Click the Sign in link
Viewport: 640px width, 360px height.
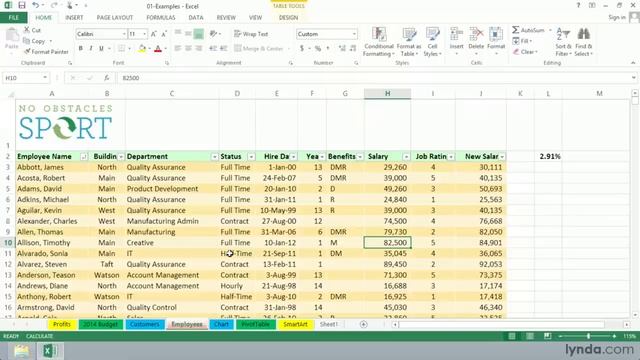617,17
